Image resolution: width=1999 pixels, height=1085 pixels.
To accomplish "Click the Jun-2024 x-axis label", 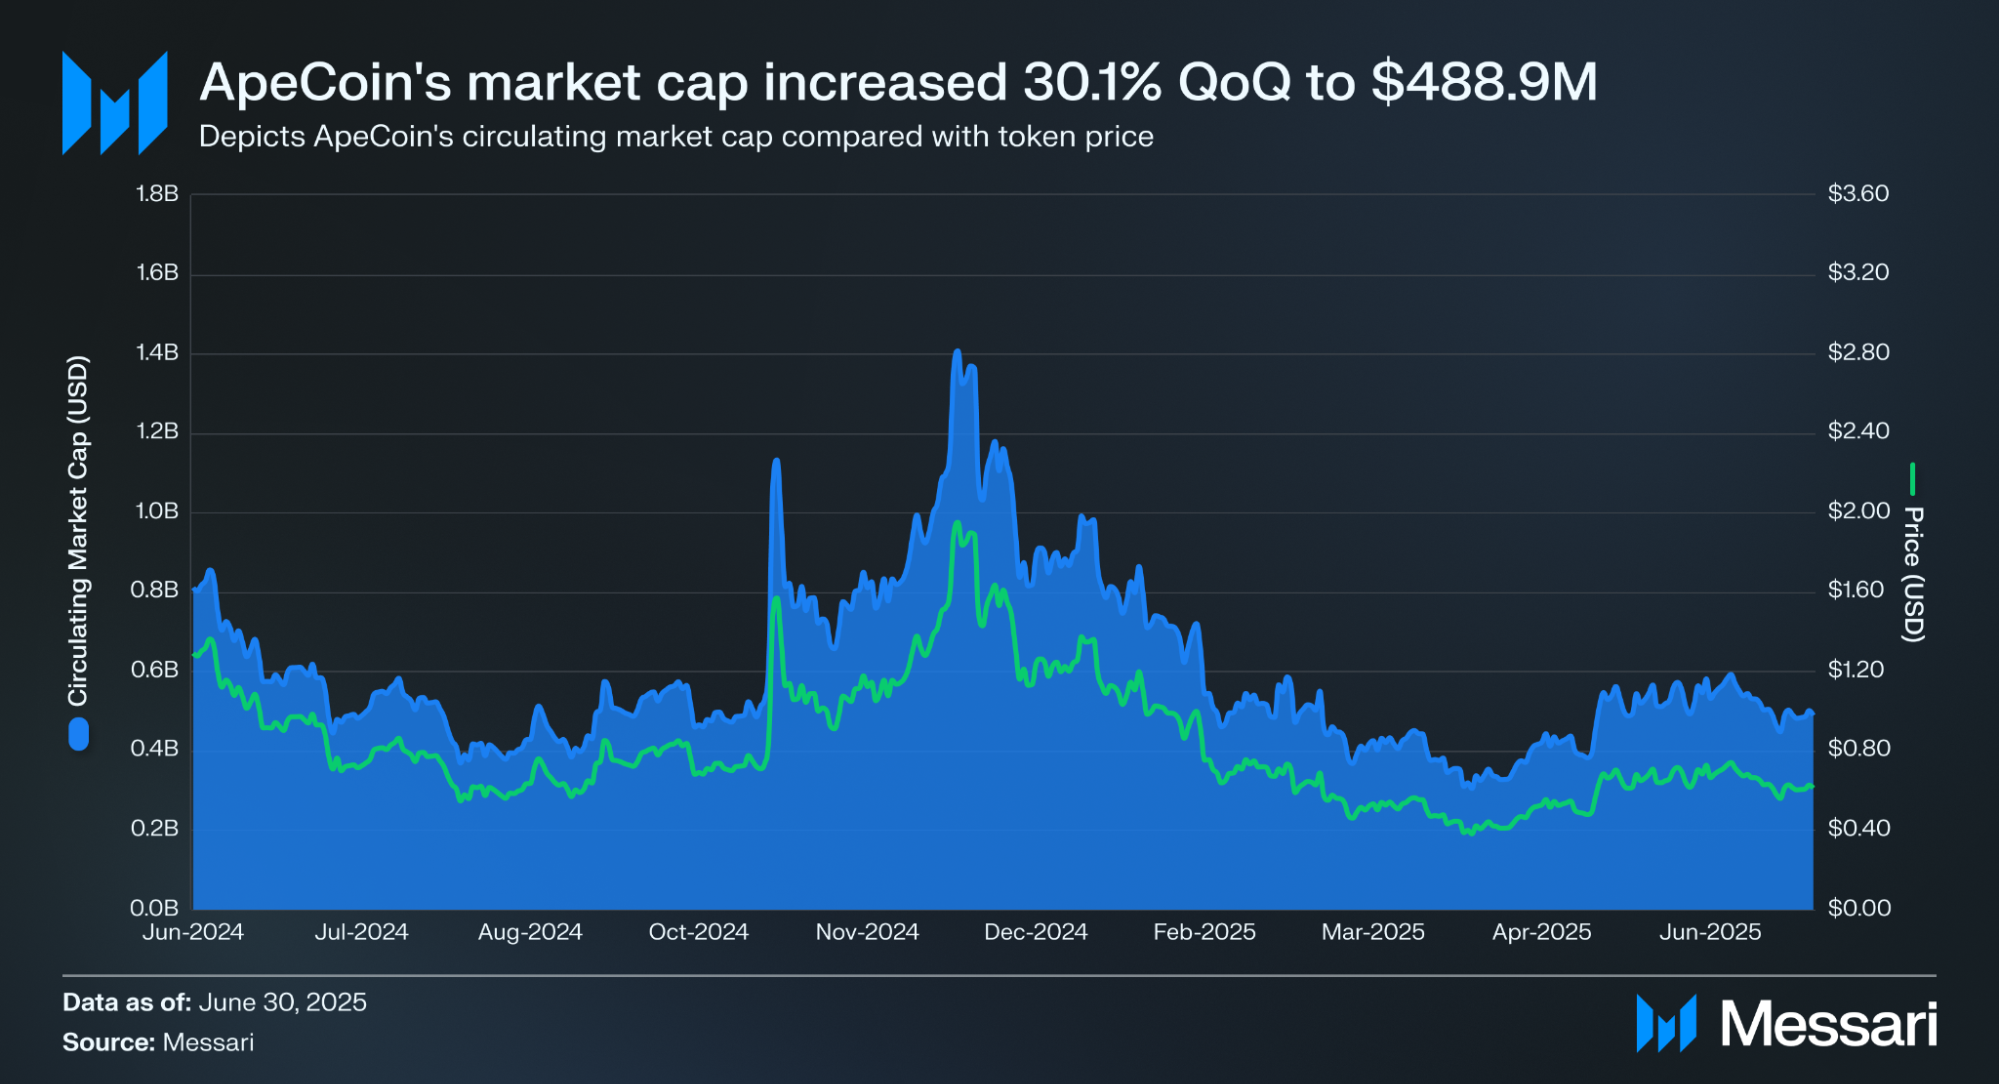I will (193, 932).
